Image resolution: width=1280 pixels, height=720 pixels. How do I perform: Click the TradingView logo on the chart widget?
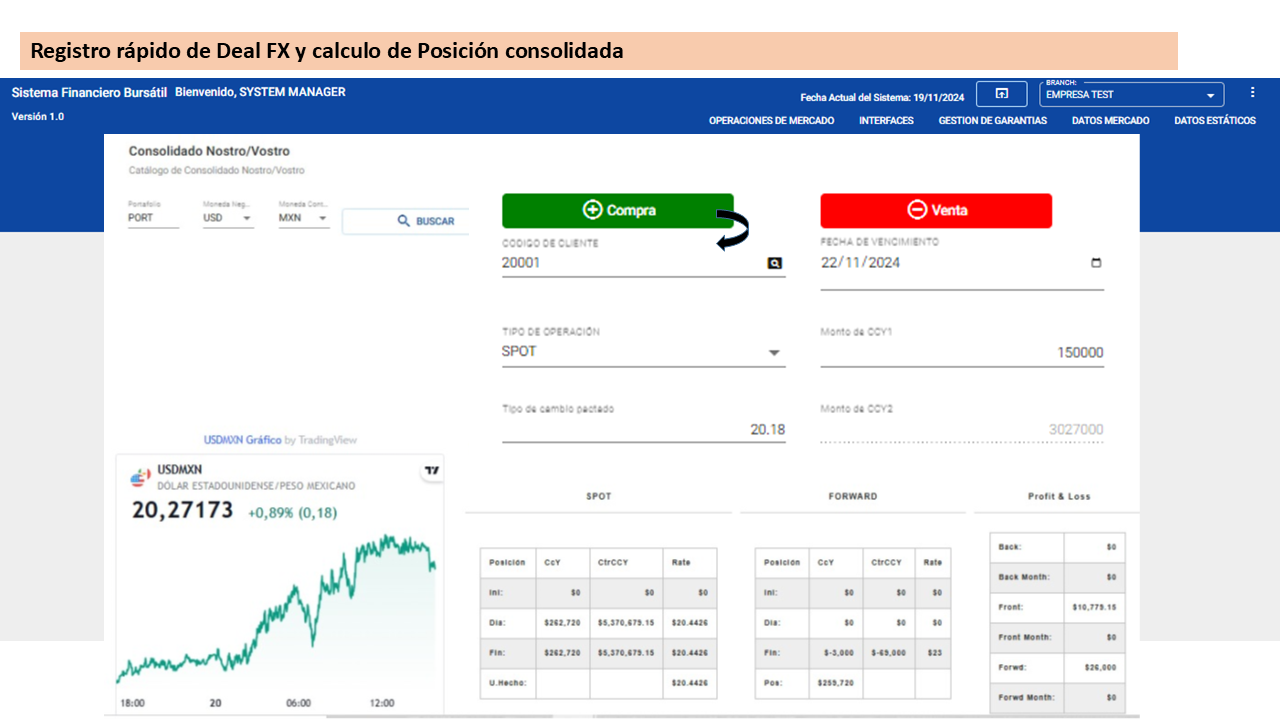430,470
